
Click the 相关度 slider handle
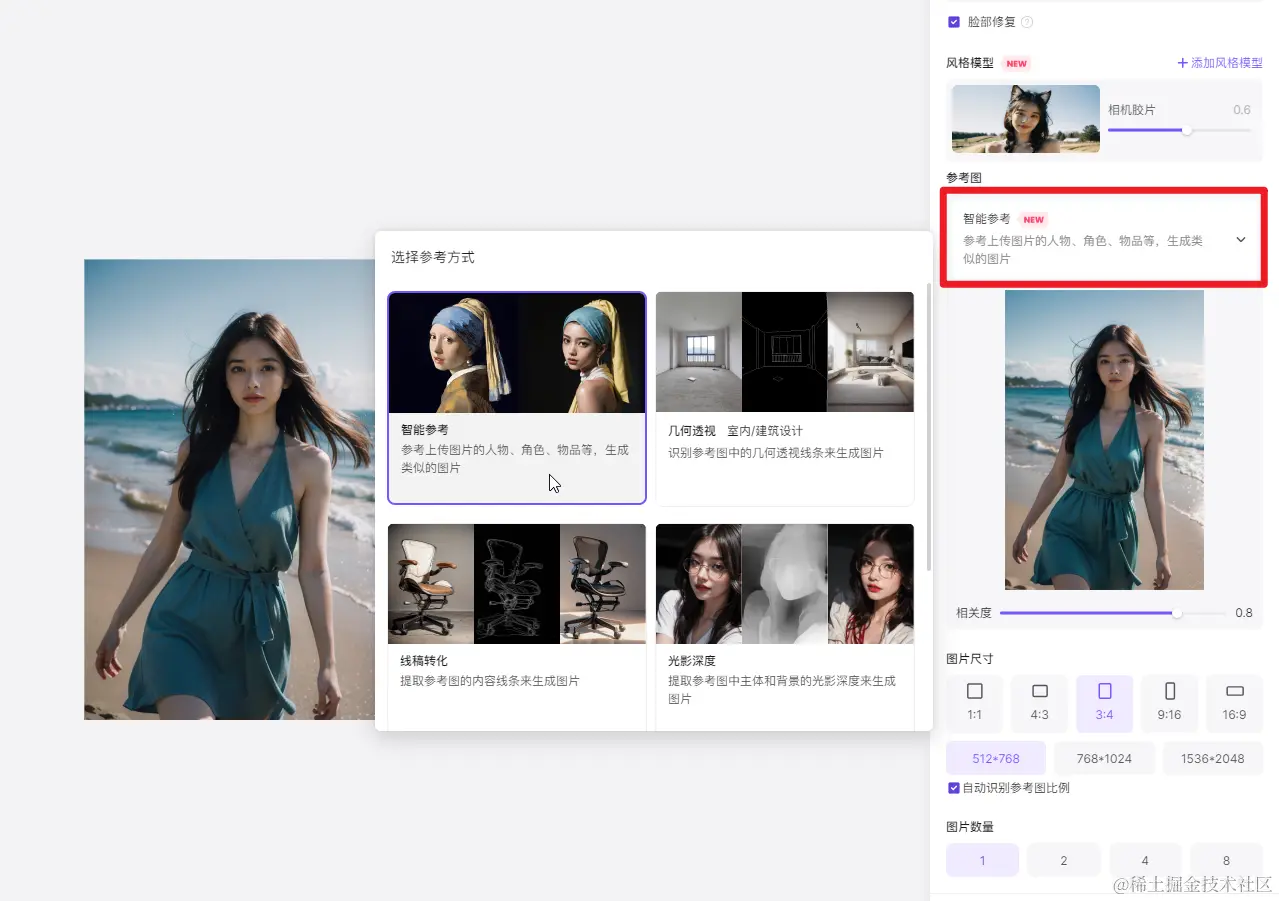coord(1175,613)
